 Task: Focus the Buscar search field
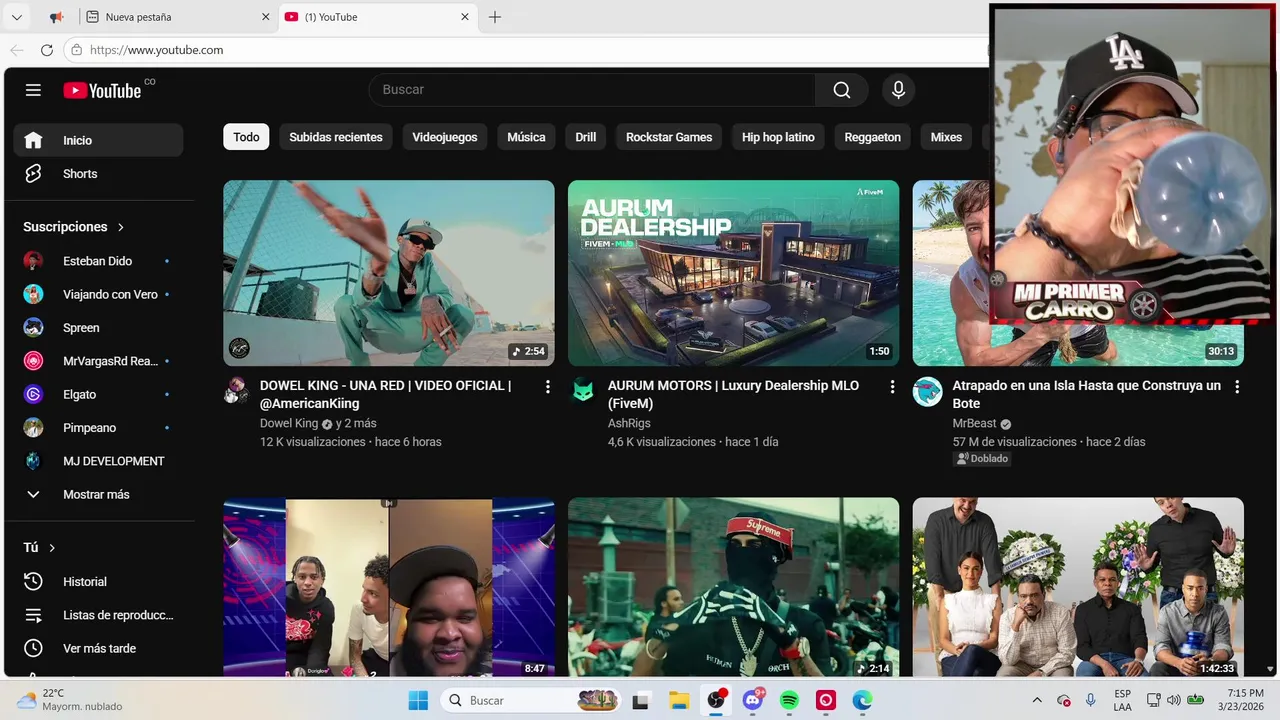pos(593,90)
